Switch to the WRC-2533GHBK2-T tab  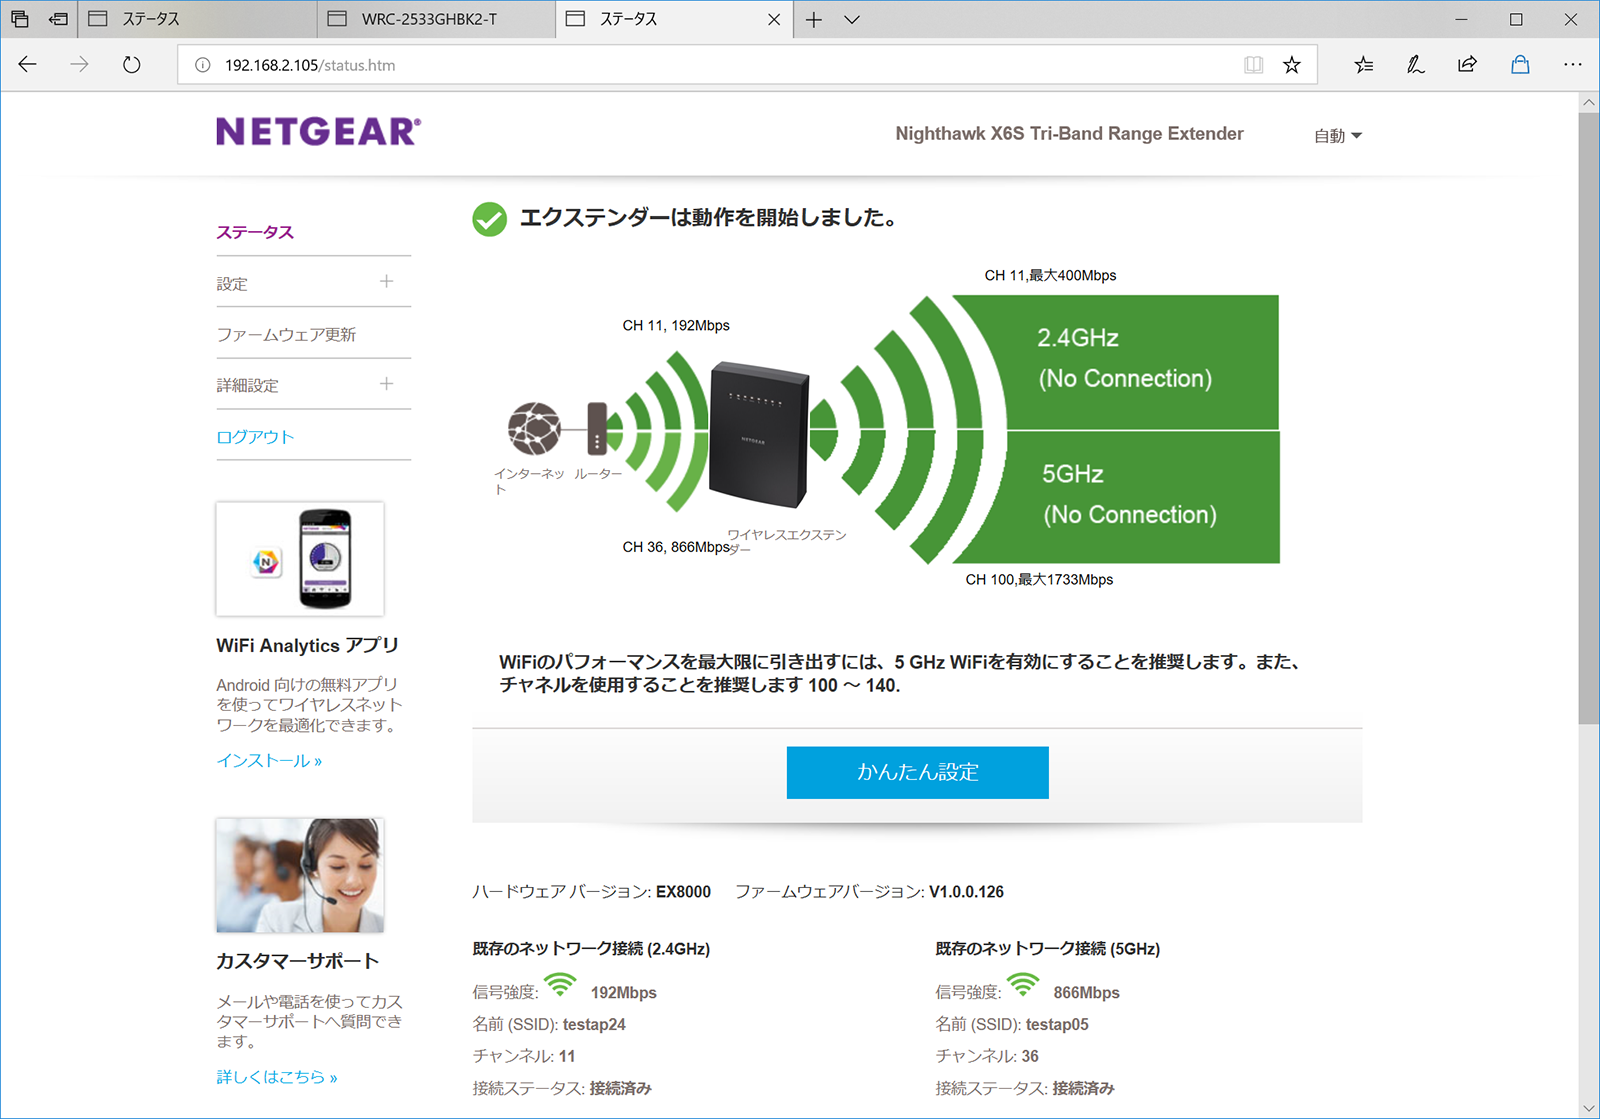(x=430, y=20)
